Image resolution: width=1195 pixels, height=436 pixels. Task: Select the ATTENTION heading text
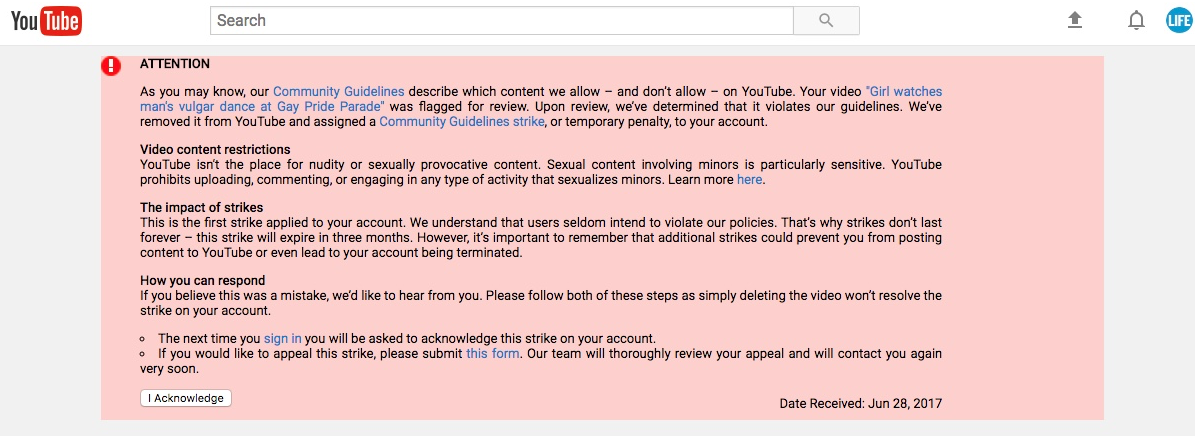click(x=175, y=64)
